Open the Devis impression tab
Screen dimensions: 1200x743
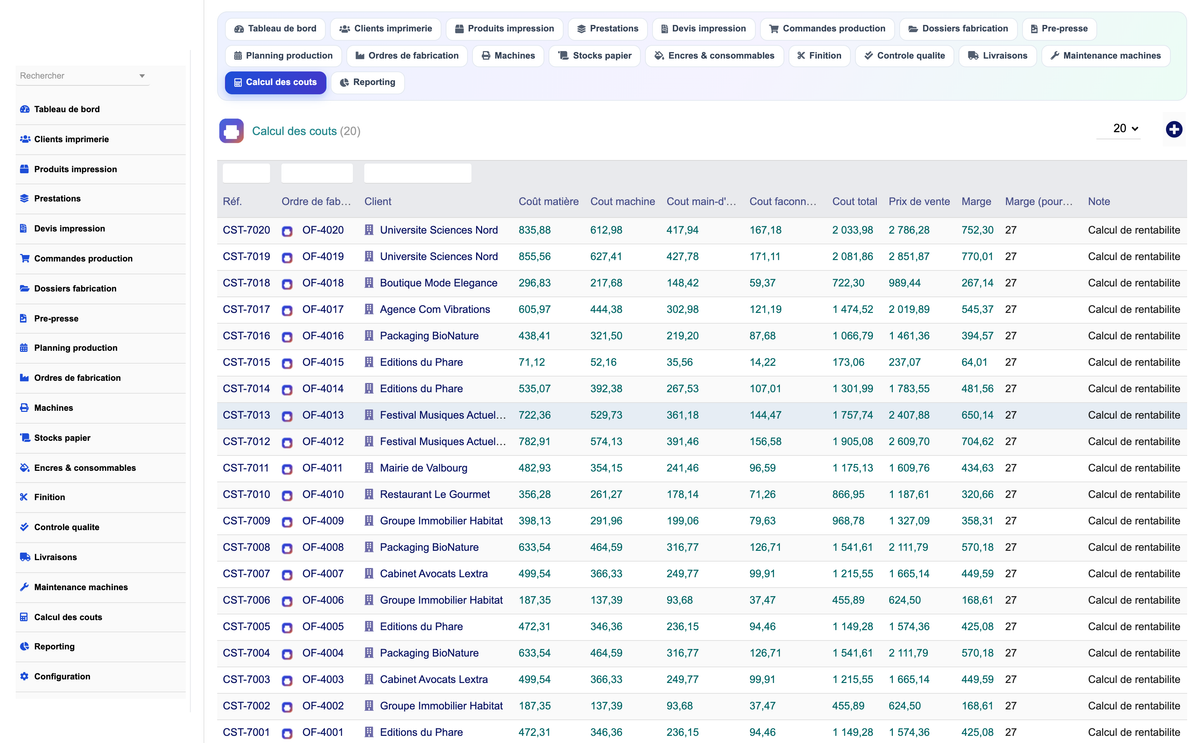701,29
